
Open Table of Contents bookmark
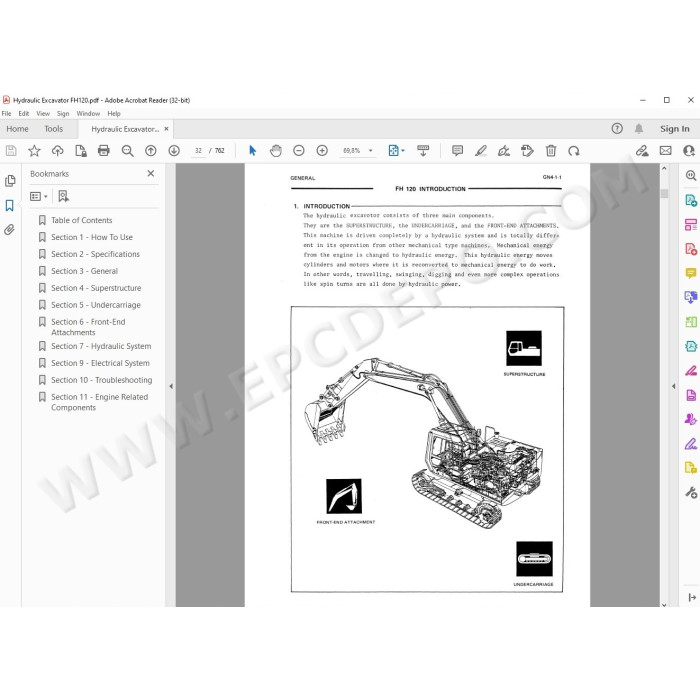click(x=81, y=220)
